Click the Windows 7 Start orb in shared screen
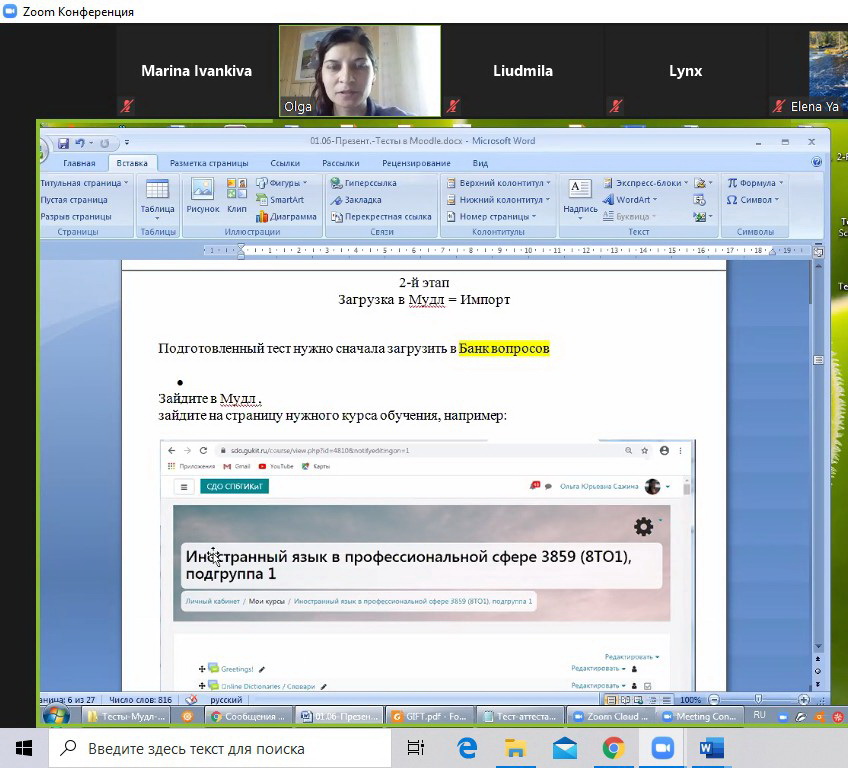This screenshot has height=768, width=848. tap(57, 716)
